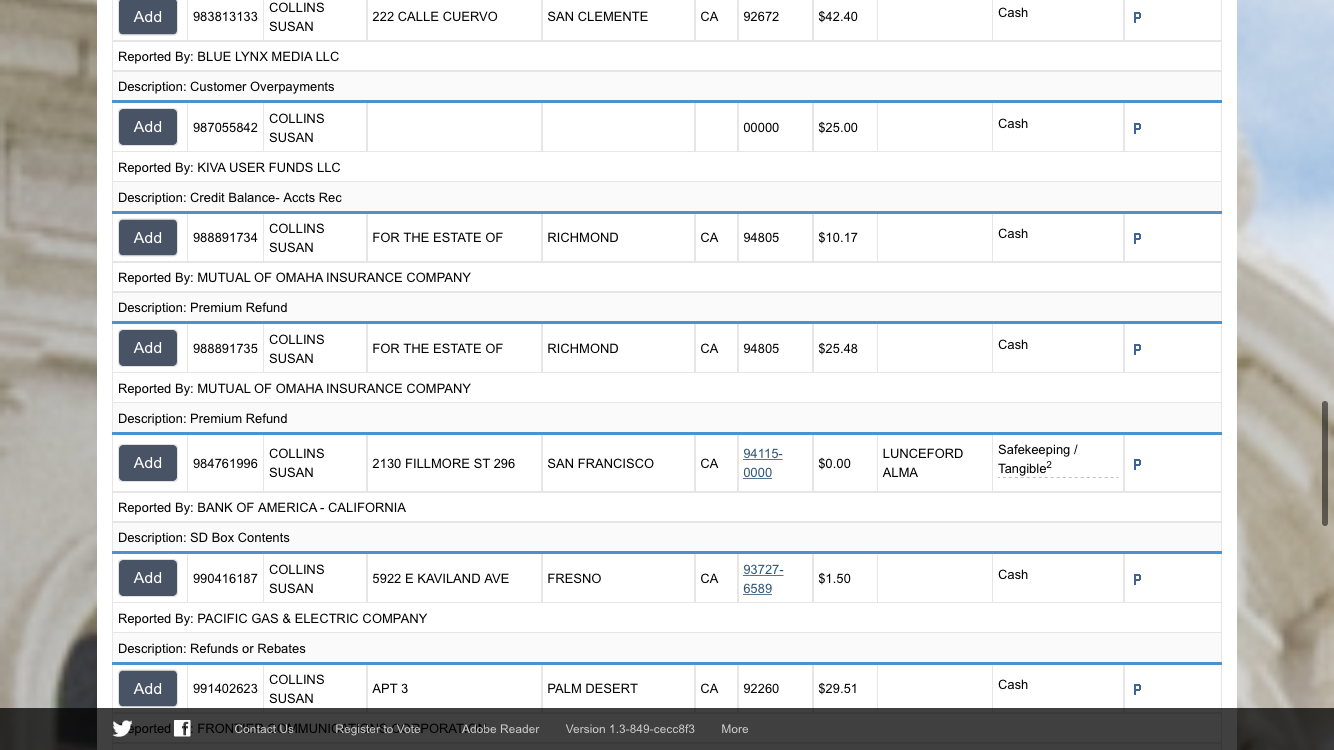This screenshot has width=1334, height=750.
Task: Select the Refunds or Rebates description
Action: [212, 649]
